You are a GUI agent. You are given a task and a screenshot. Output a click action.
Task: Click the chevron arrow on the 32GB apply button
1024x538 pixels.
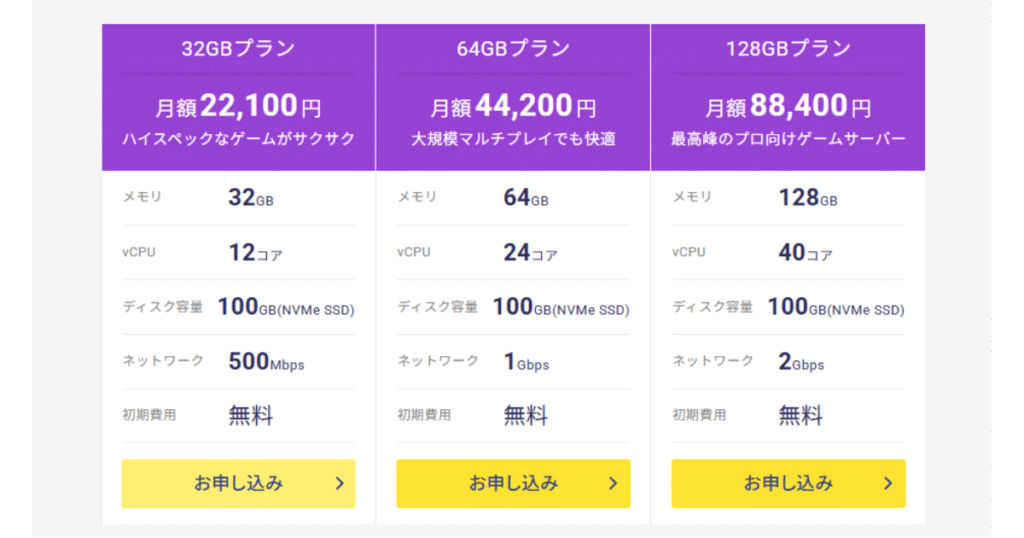coord(339,484)
